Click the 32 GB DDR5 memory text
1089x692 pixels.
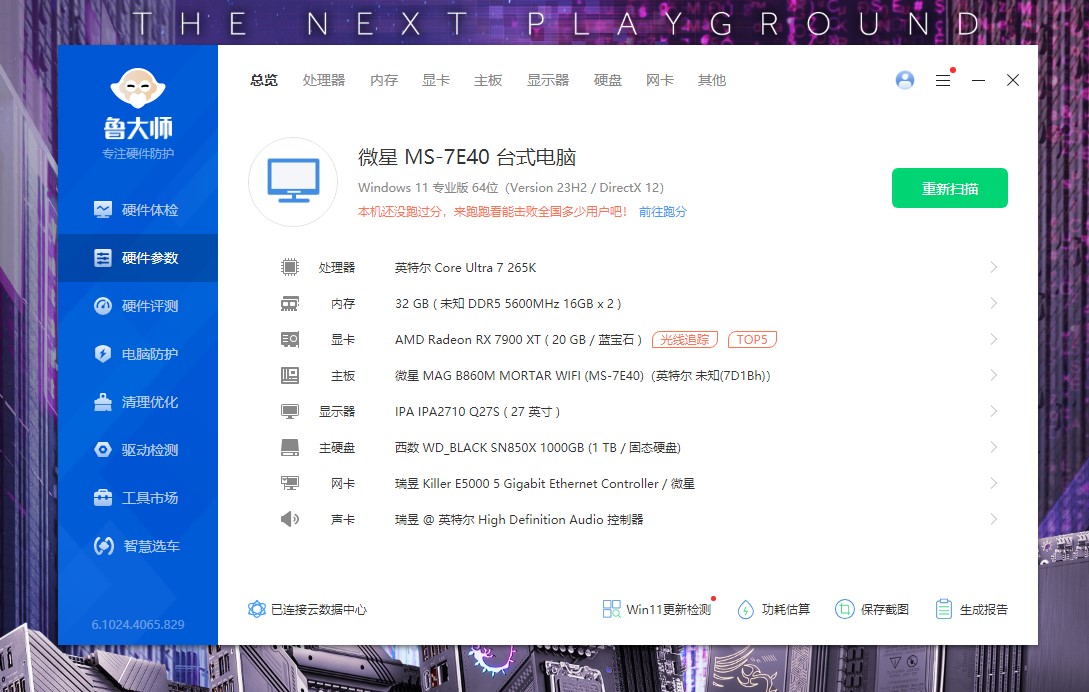tap(508, 304)
